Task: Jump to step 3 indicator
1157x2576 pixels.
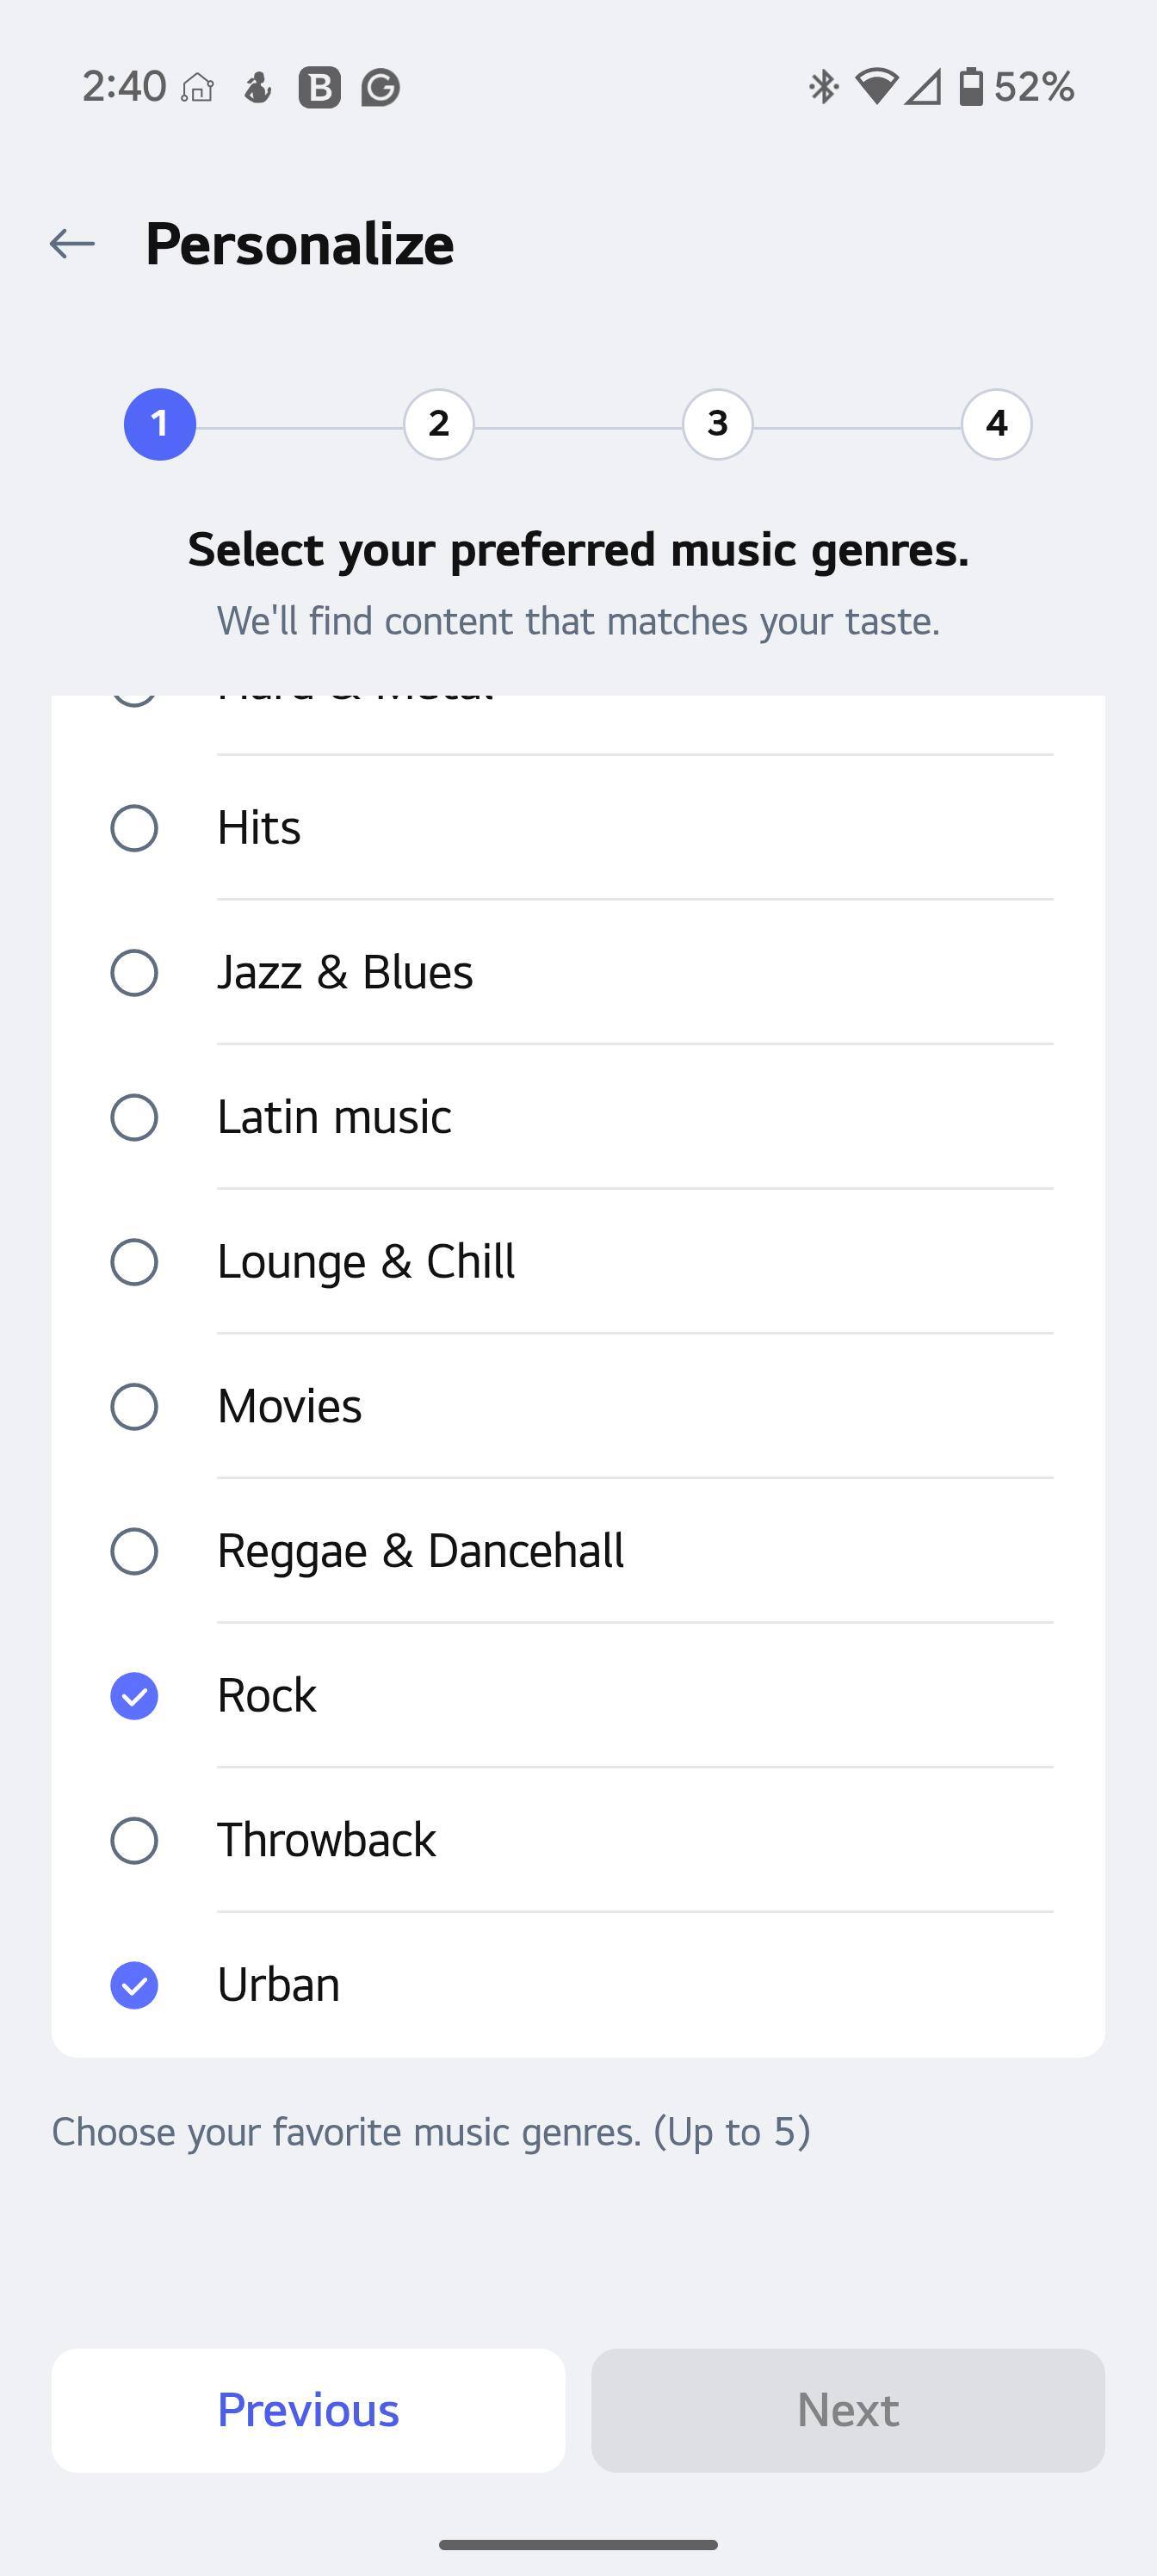Action: (718, 424)
